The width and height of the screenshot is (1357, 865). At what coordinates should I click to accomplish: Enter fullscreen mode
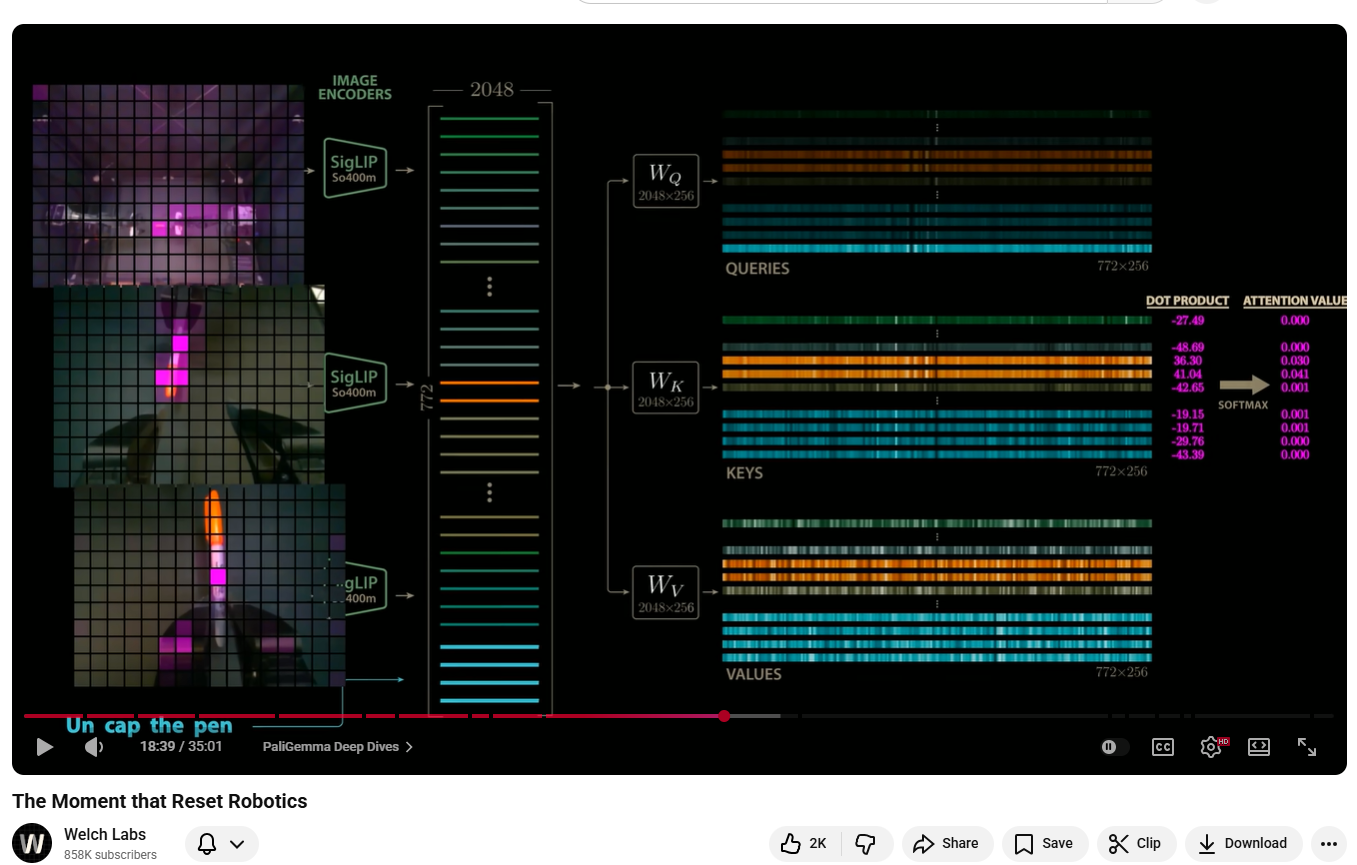(1306, 746)
